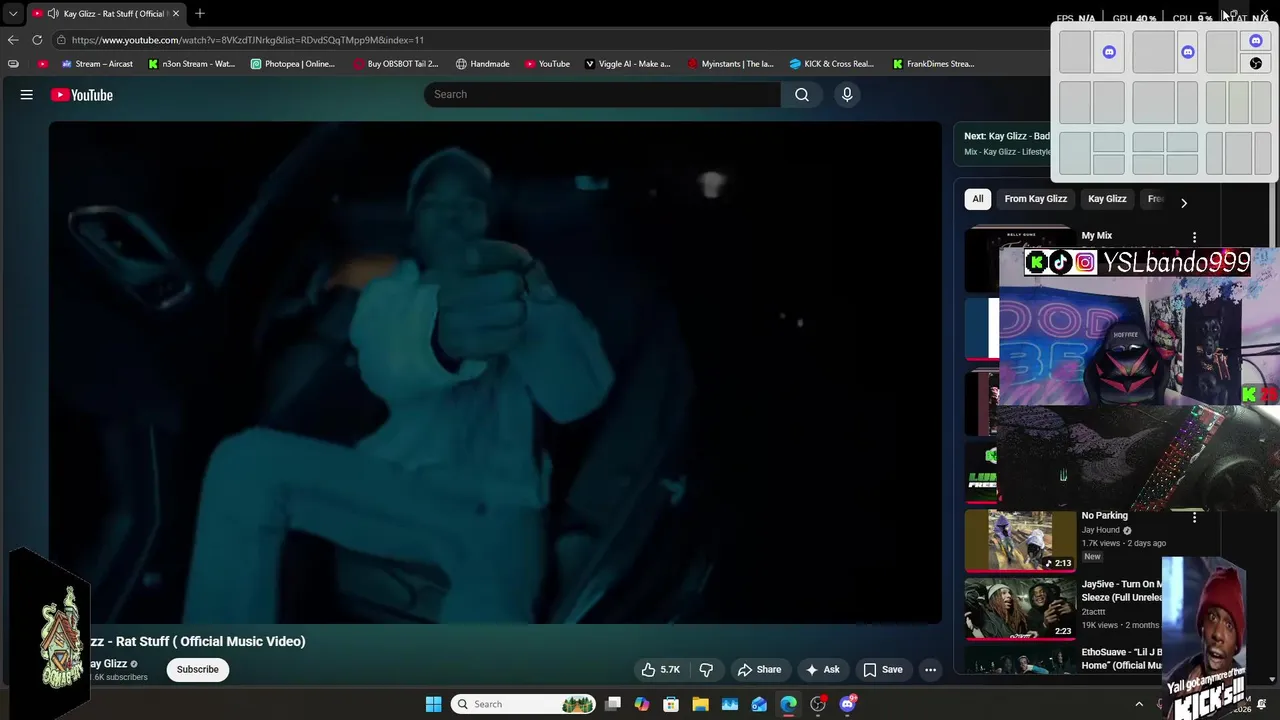
Task: Visit the Jay Hound channel
Action: [1100, 530]
